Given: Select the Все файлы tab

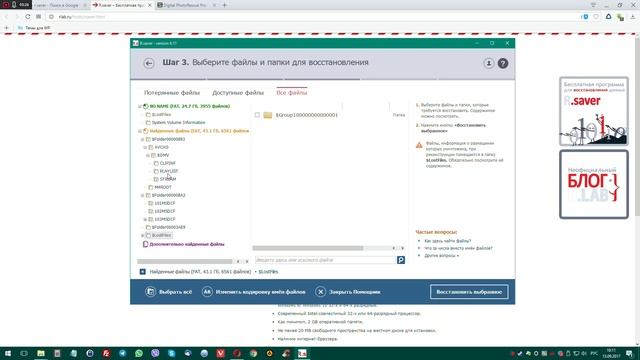Looking at the screenshot, I should tap(291, 93).
